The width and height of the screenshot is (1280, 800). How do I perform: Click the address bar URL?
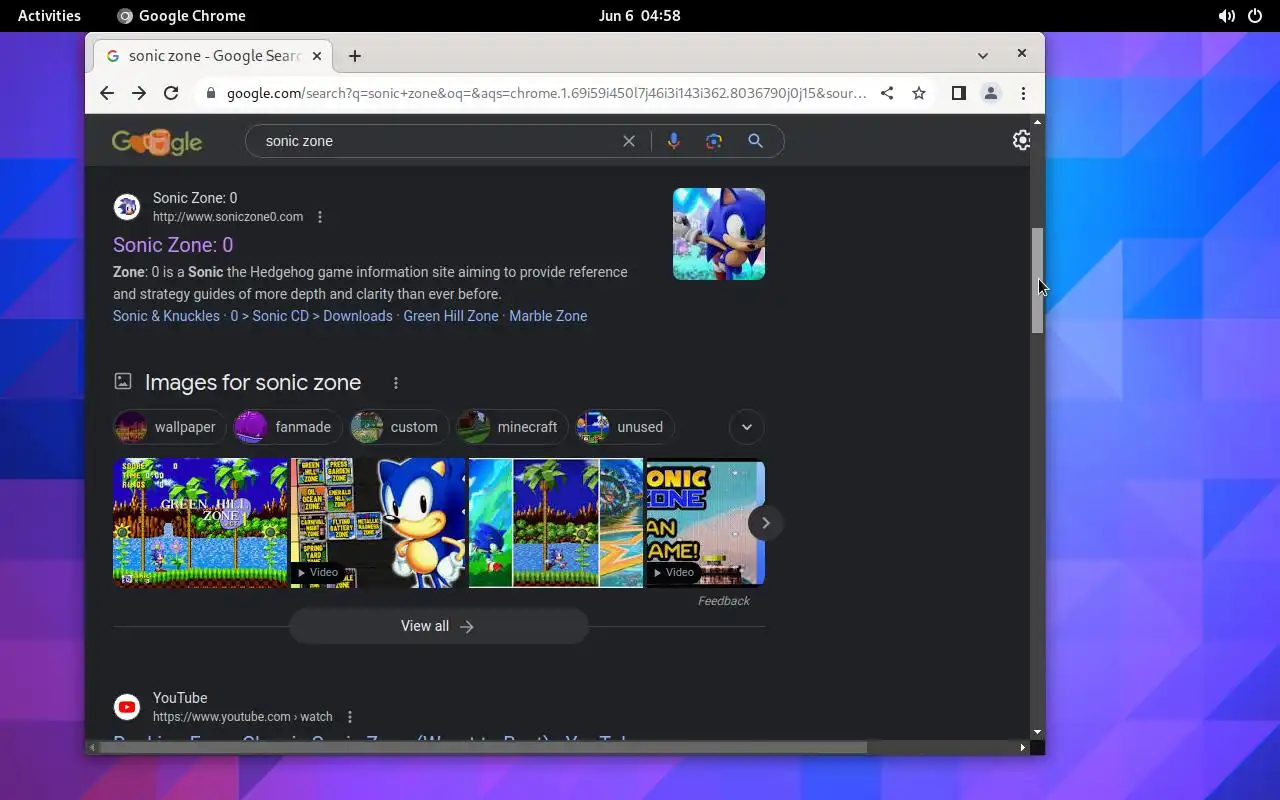pyautogui.click(x=546, y=93)
